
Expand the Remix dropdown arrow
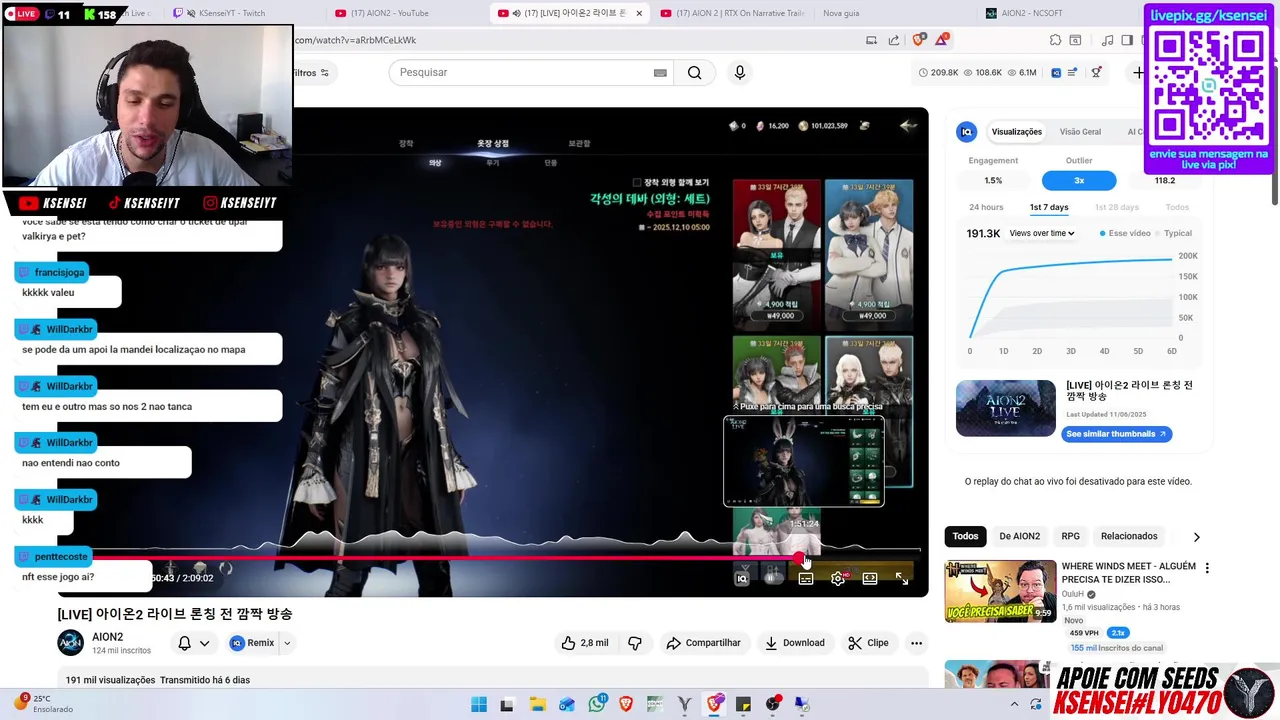coord(287,643)
